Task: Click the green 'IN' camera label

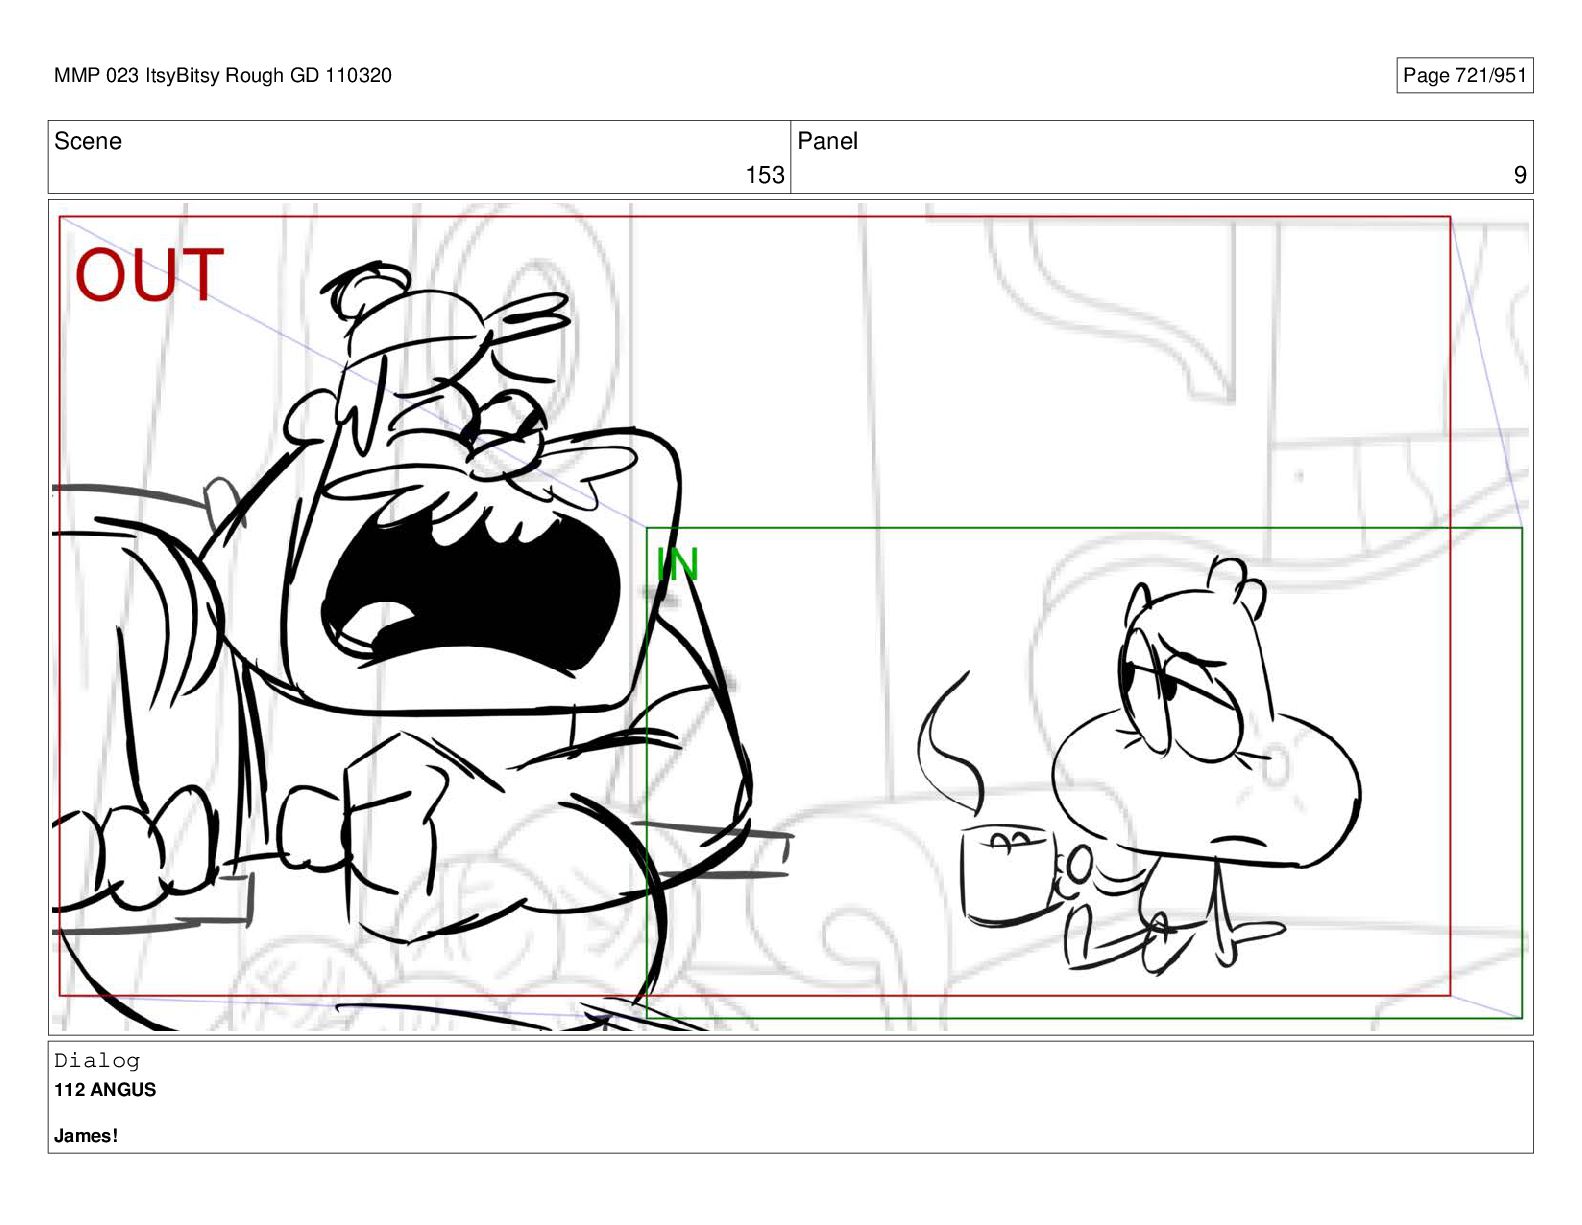Action: 677,565
